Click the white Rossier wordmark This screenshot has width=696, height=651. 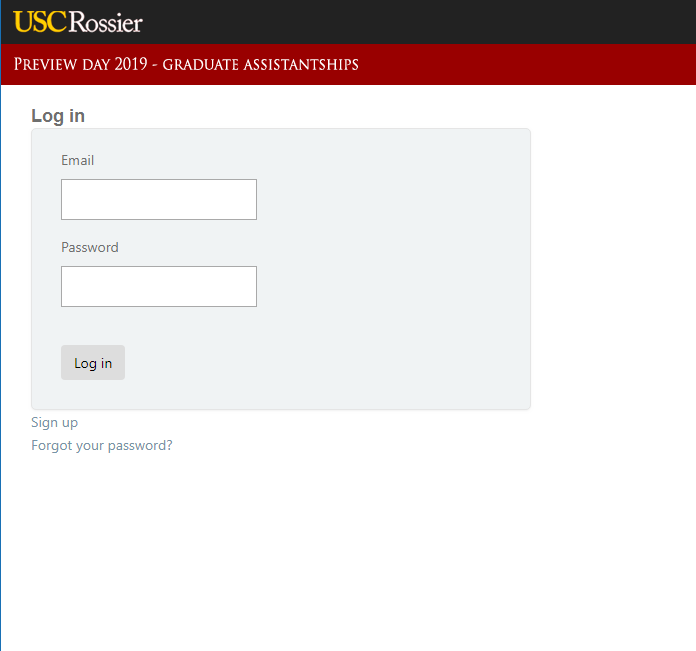(x=105, y=22)
